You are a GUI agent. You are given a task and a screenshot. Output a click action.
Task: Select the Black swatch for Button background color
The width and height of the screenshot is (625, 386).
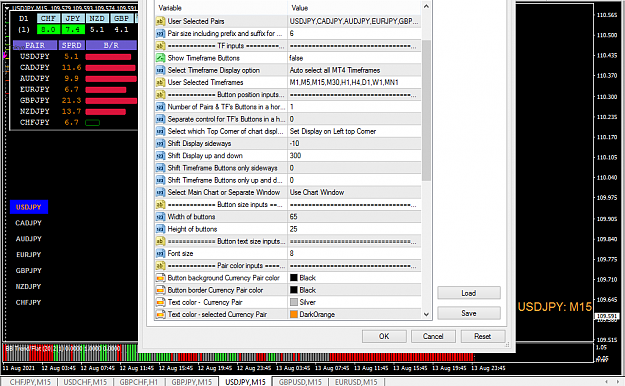pyautogui.click(x=294, y=278)
